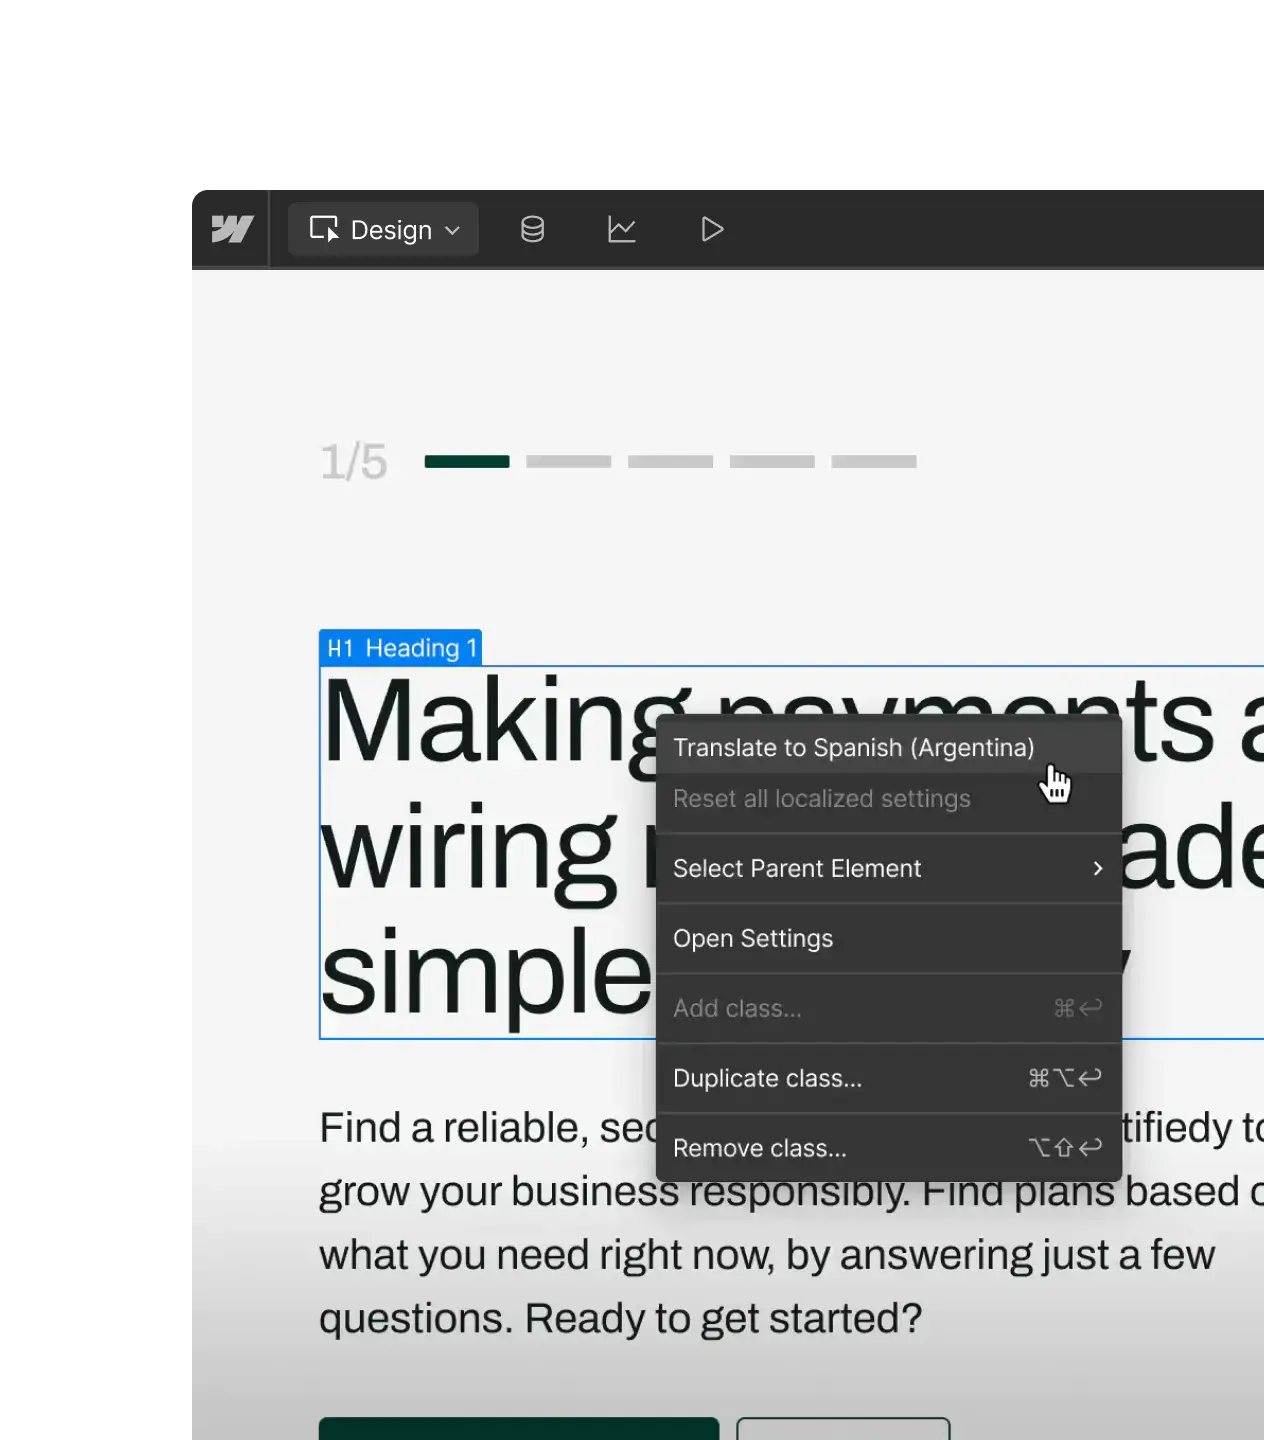
Task: Click Add class... menu entry
Action: (x=737, y=1008)
